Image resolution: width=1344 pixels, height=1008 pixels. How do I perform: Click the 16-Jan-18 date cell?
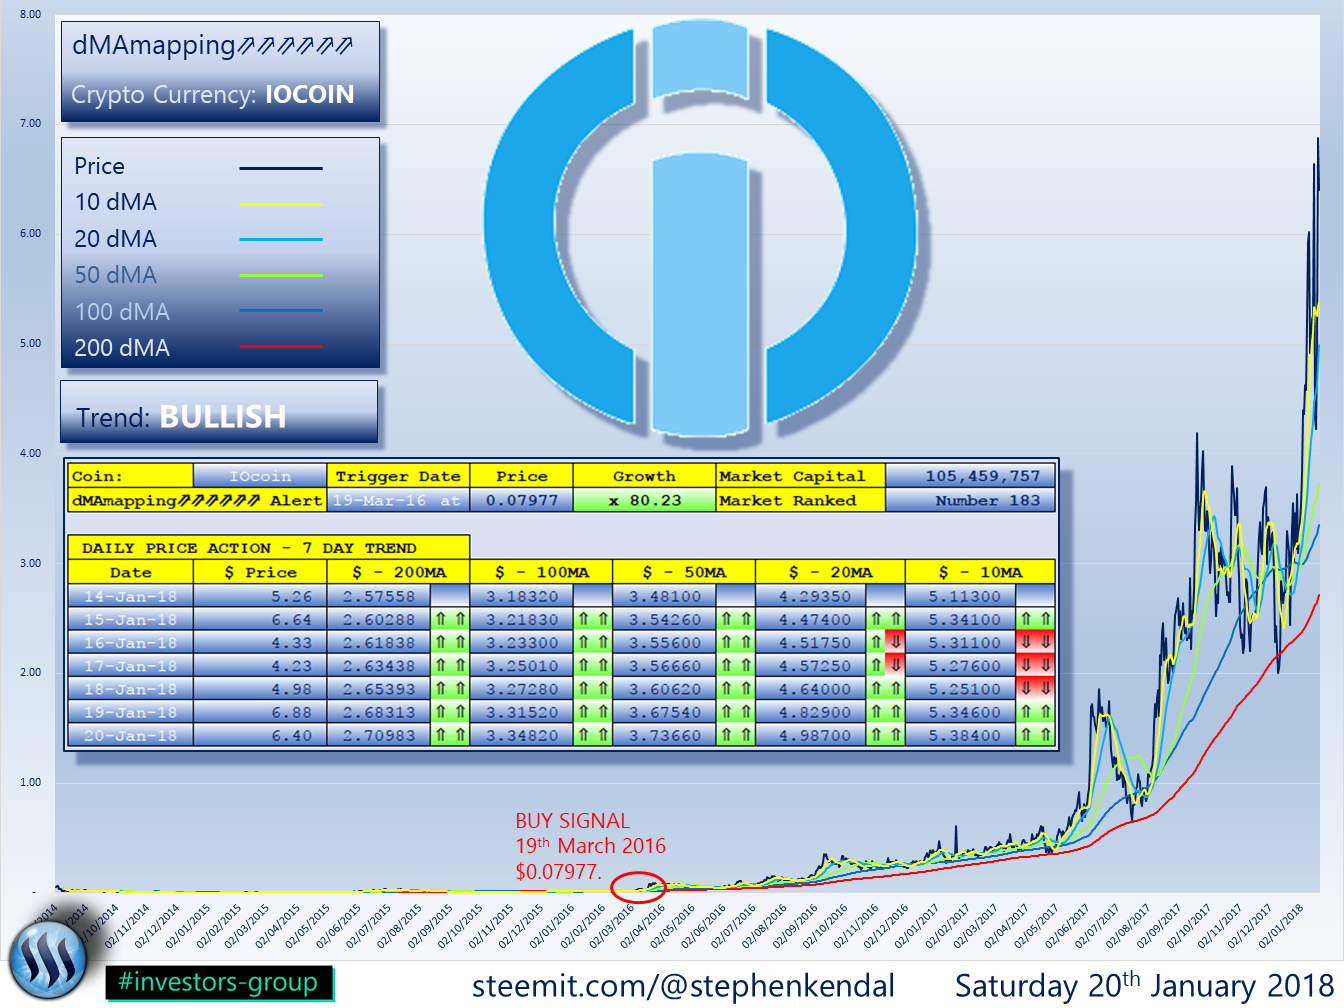(130, 643)
